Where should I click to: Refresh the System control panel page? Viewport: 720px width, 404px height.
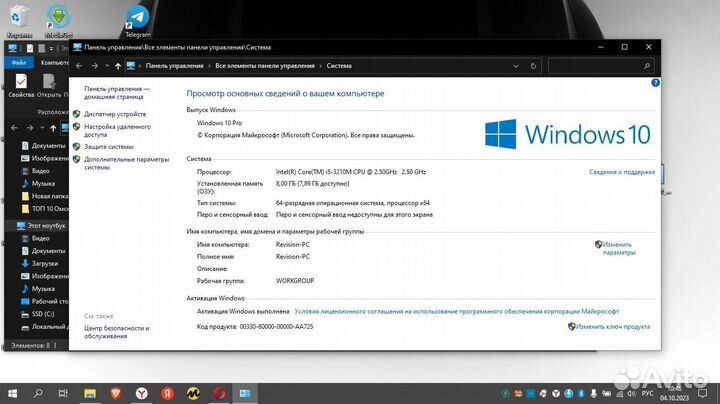click(x=533, y=66)
